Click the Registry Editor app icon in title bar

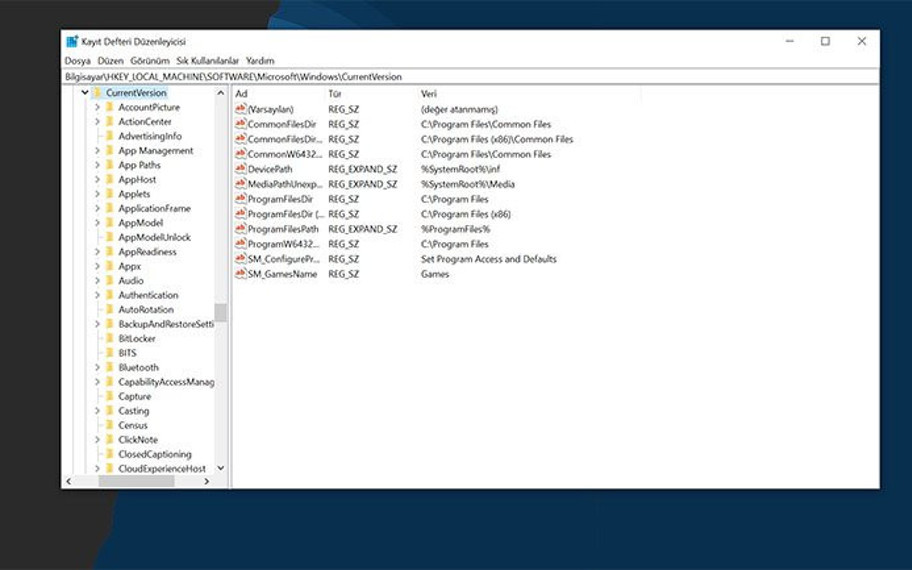pyautogui.click(x=72, y=42)
